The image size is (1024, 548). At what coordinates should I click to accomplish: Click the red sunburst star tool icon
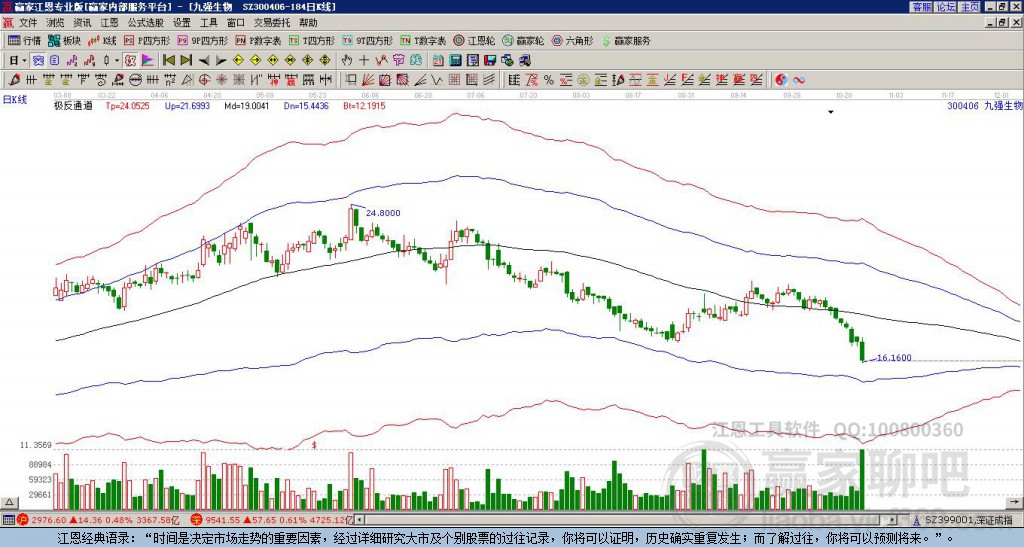[x=221, y=80]
